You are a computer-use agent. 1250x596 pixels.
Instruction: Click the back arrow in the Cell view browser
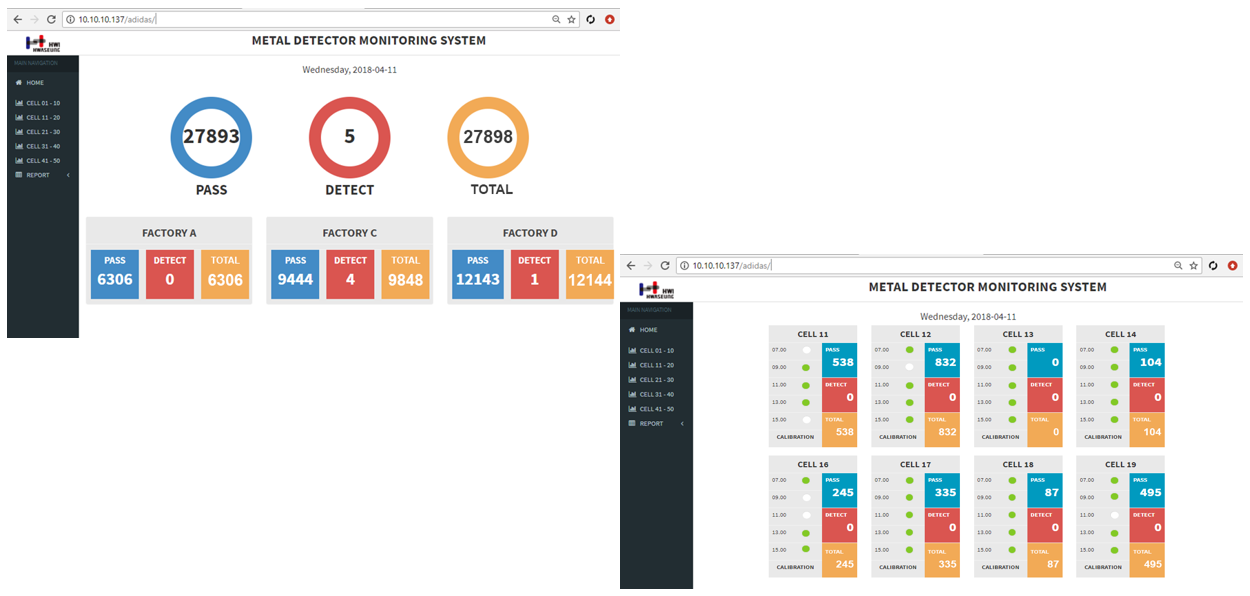630,265
